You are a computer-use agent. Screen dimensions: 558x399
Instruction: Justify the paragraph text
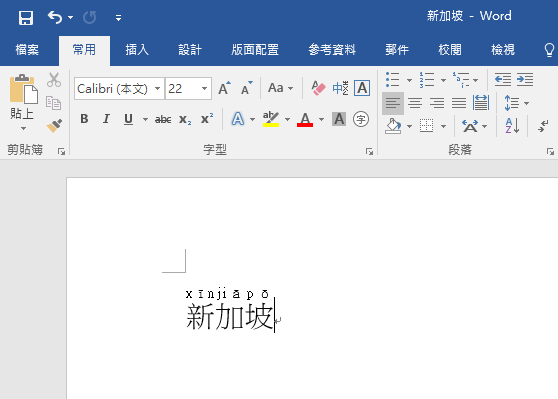[x=459, y=103]
